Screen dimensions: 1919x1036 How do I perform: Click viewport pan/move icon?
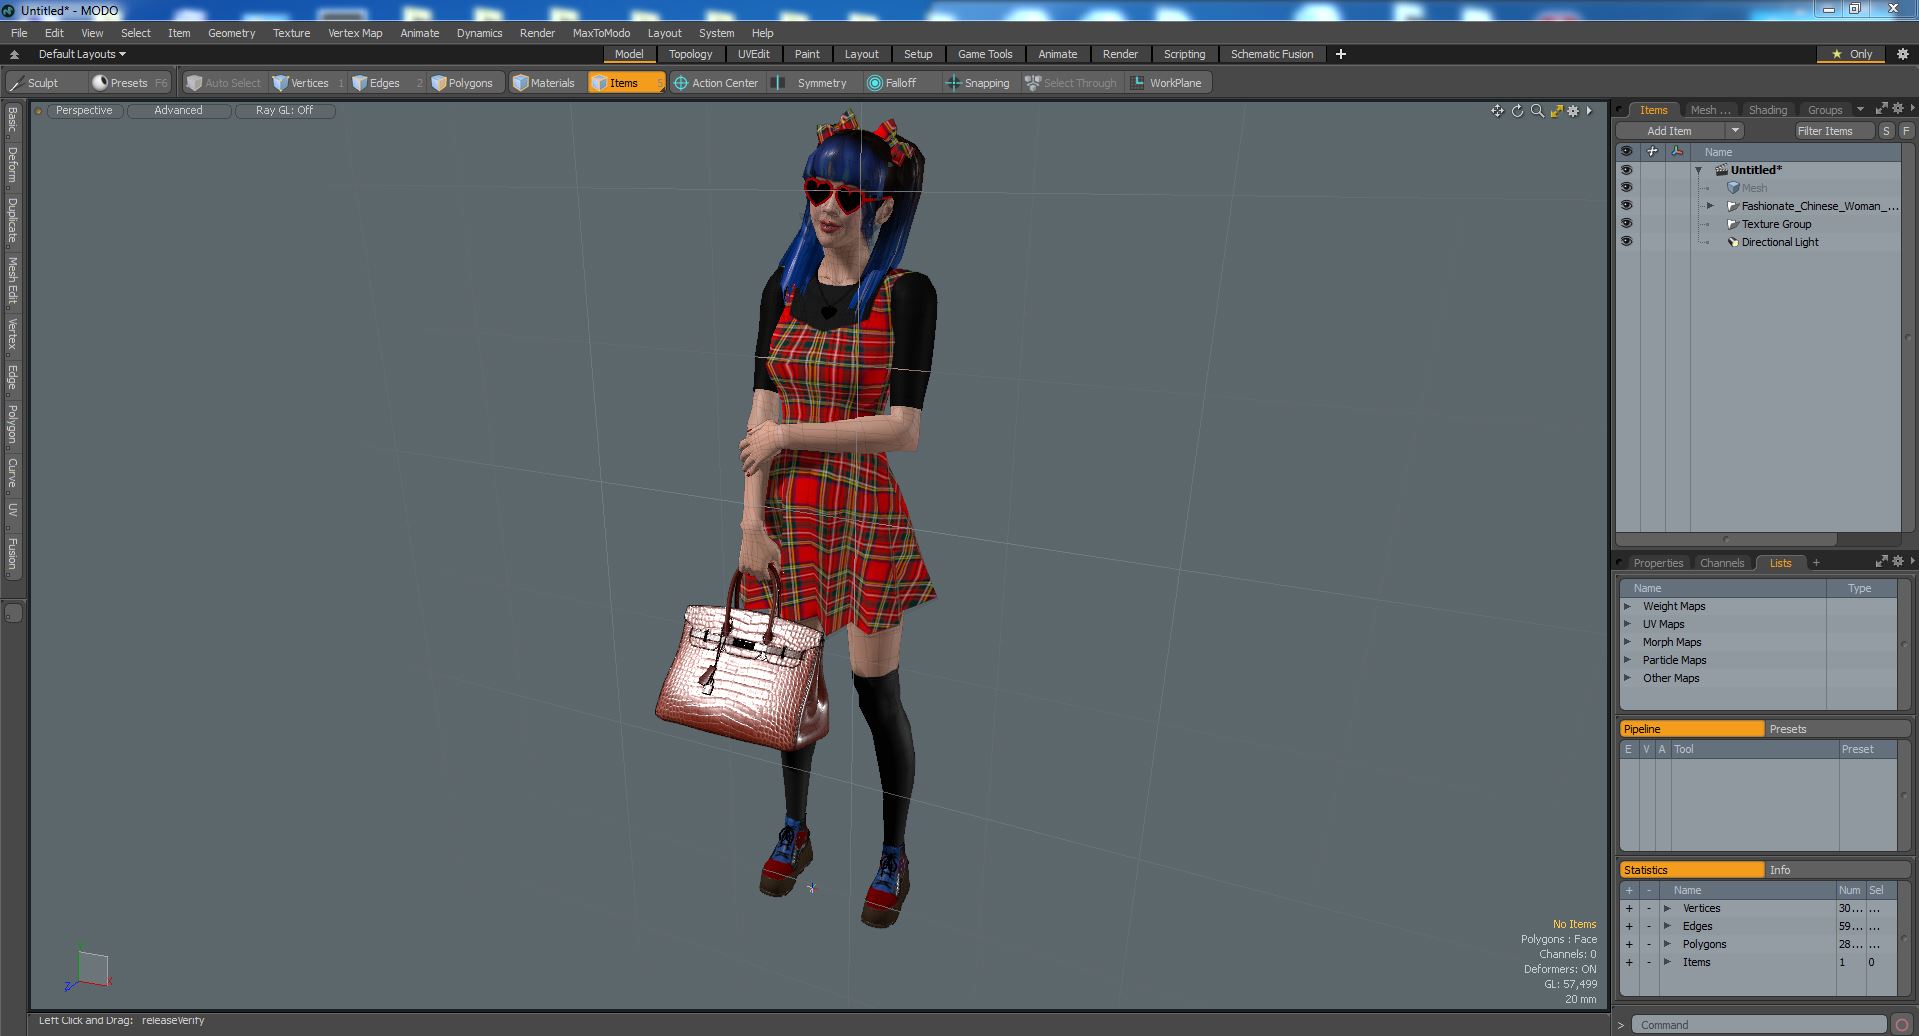1497,111
